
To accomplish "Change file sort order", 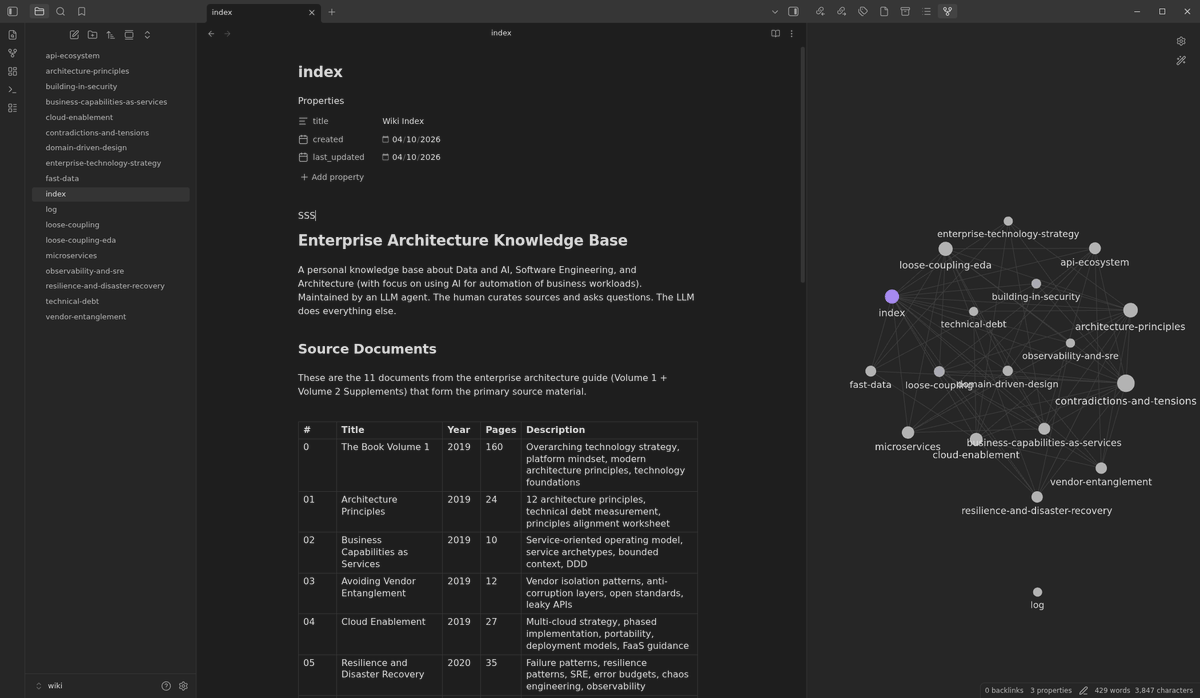I will click(111, 35).
